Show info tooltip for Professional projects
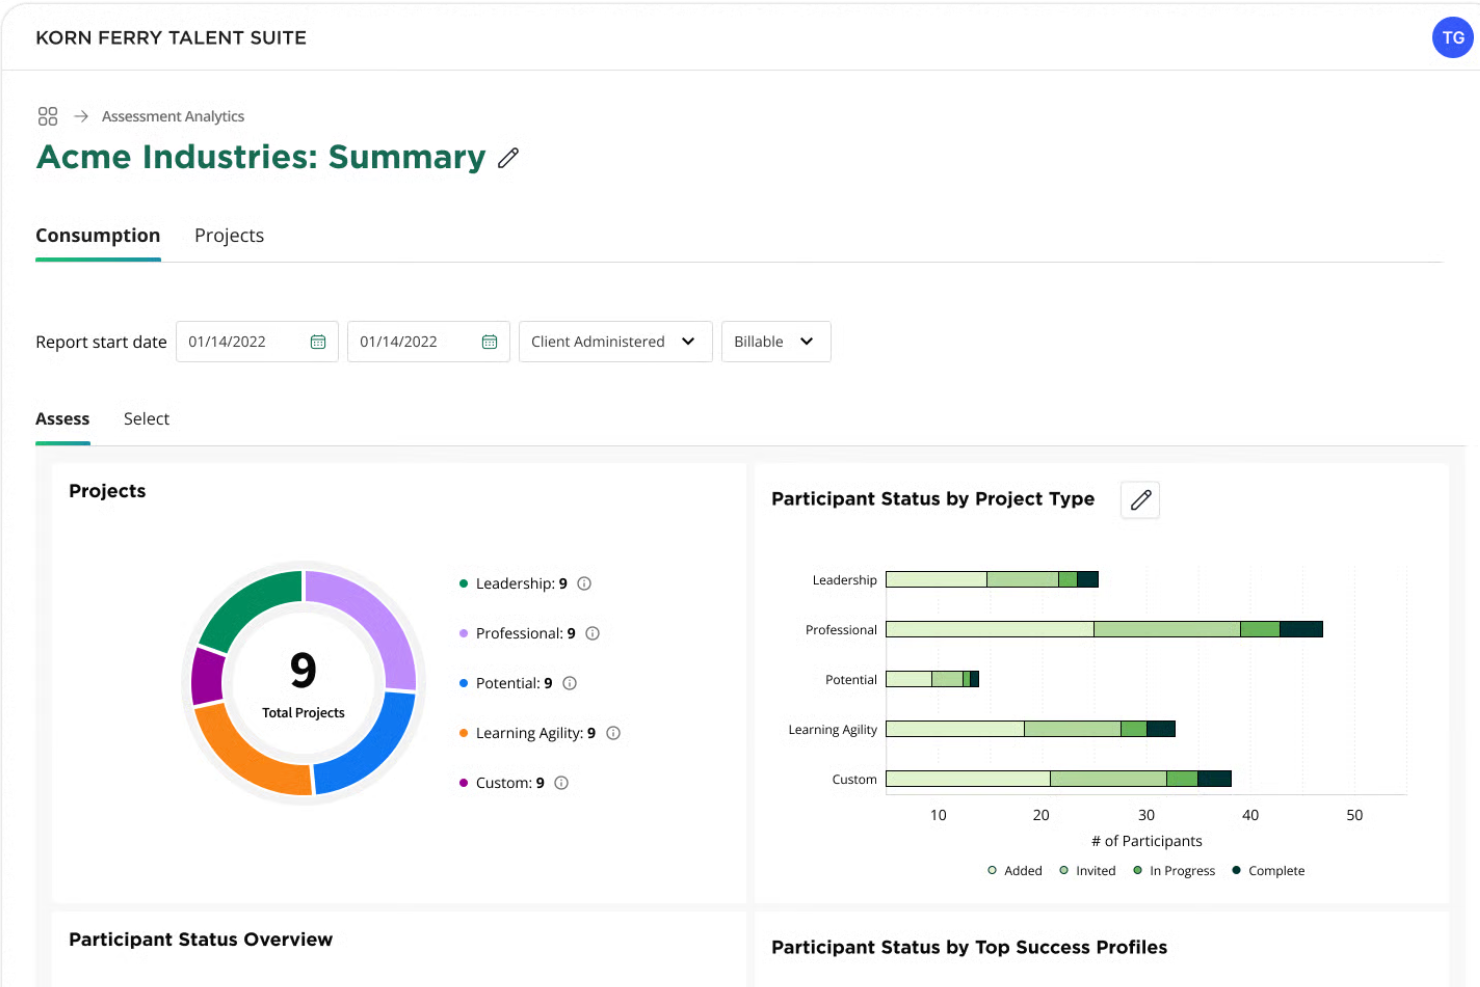 (593, 634)
